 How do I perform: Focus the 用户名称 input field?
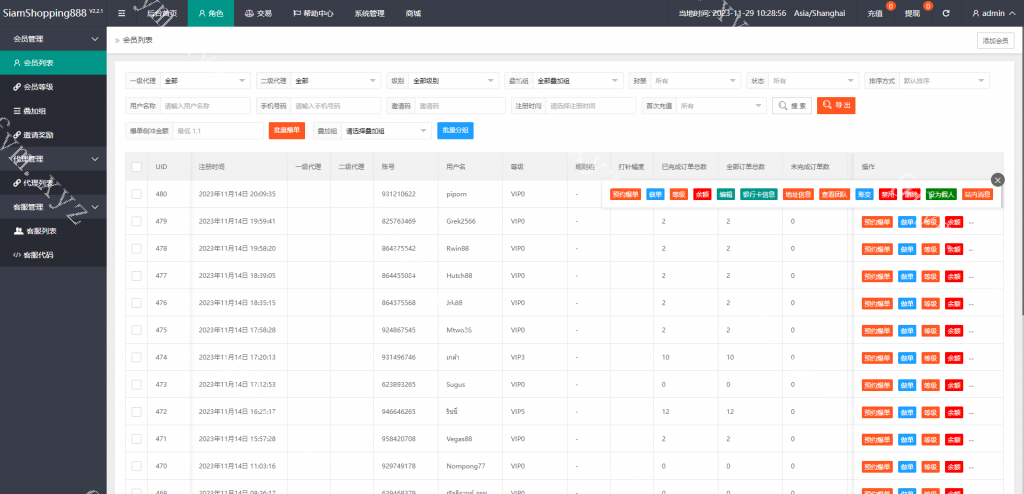click(x=205, y=105)
